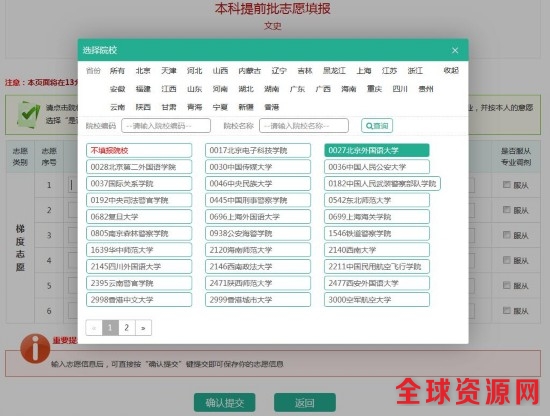Go to previous page with « arrow

click(x=94, y=328)
